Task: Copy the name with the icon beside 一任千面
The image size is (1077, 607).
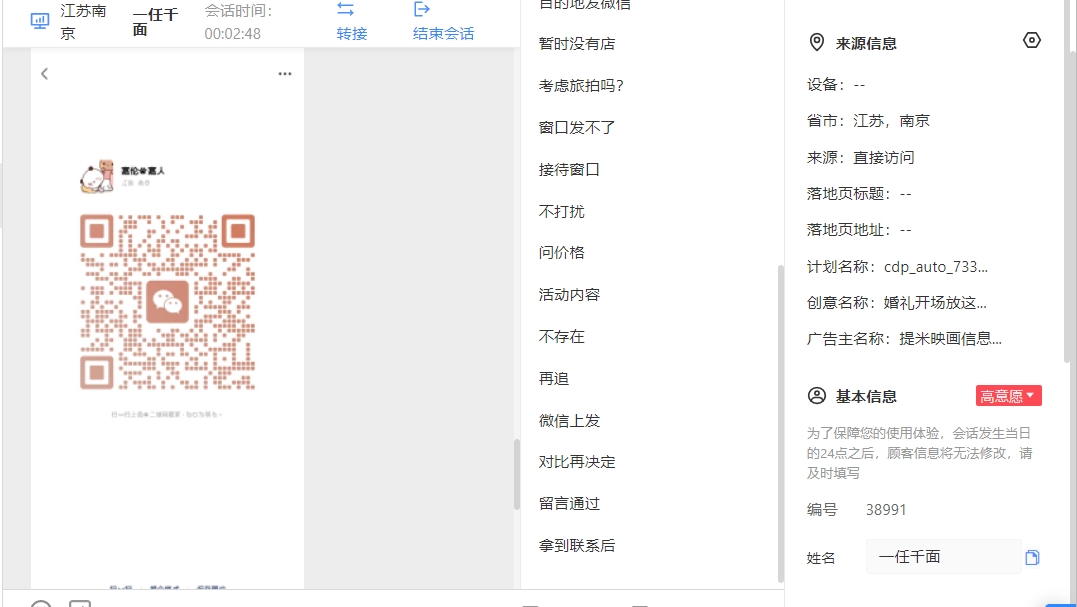Action: 1032,557
